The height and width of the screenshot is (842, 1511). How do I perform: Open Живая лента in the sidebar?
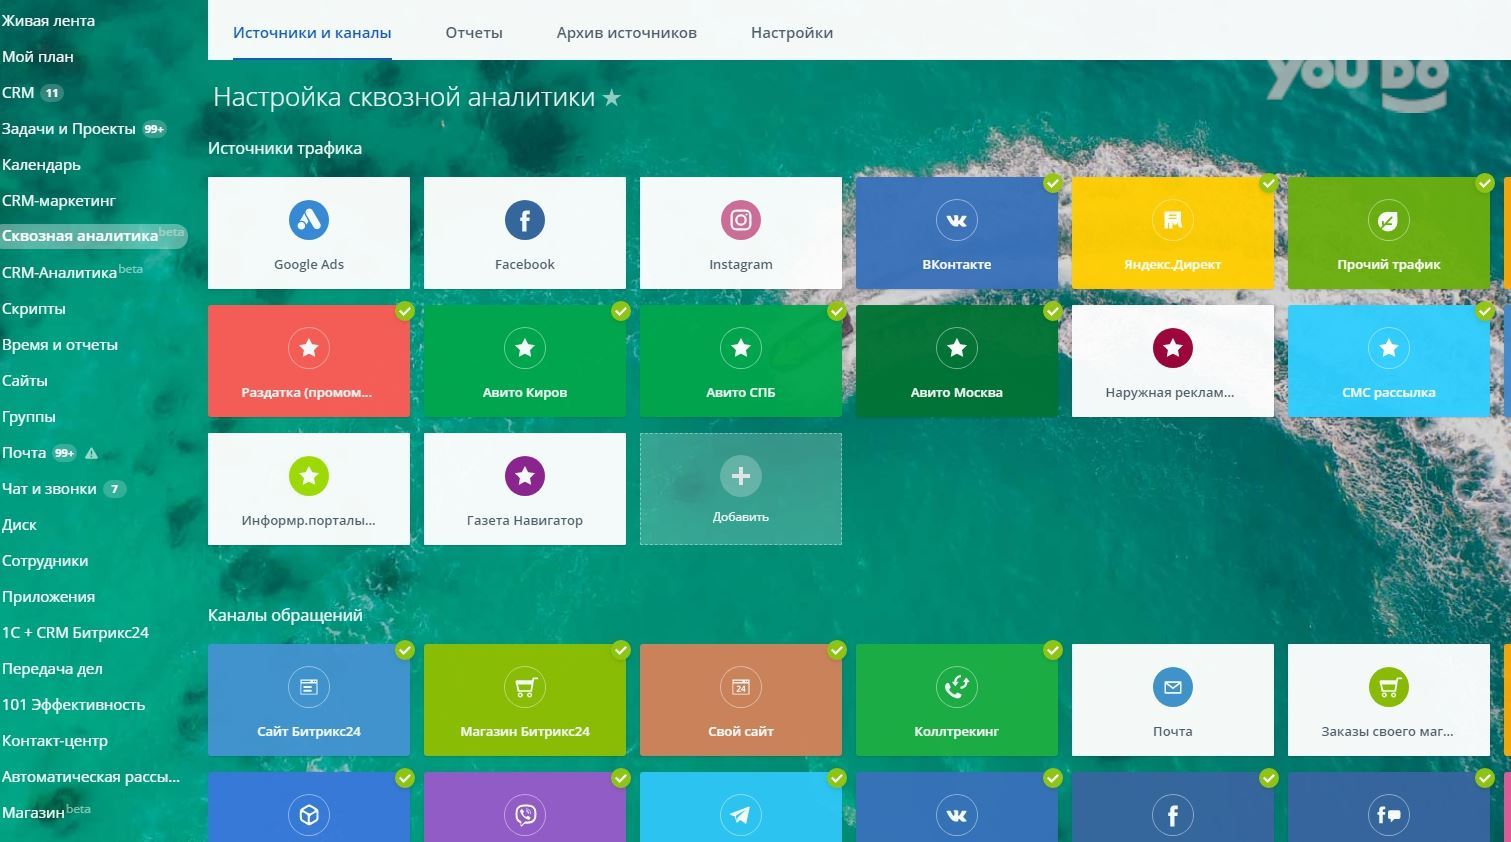pos(48,21)
